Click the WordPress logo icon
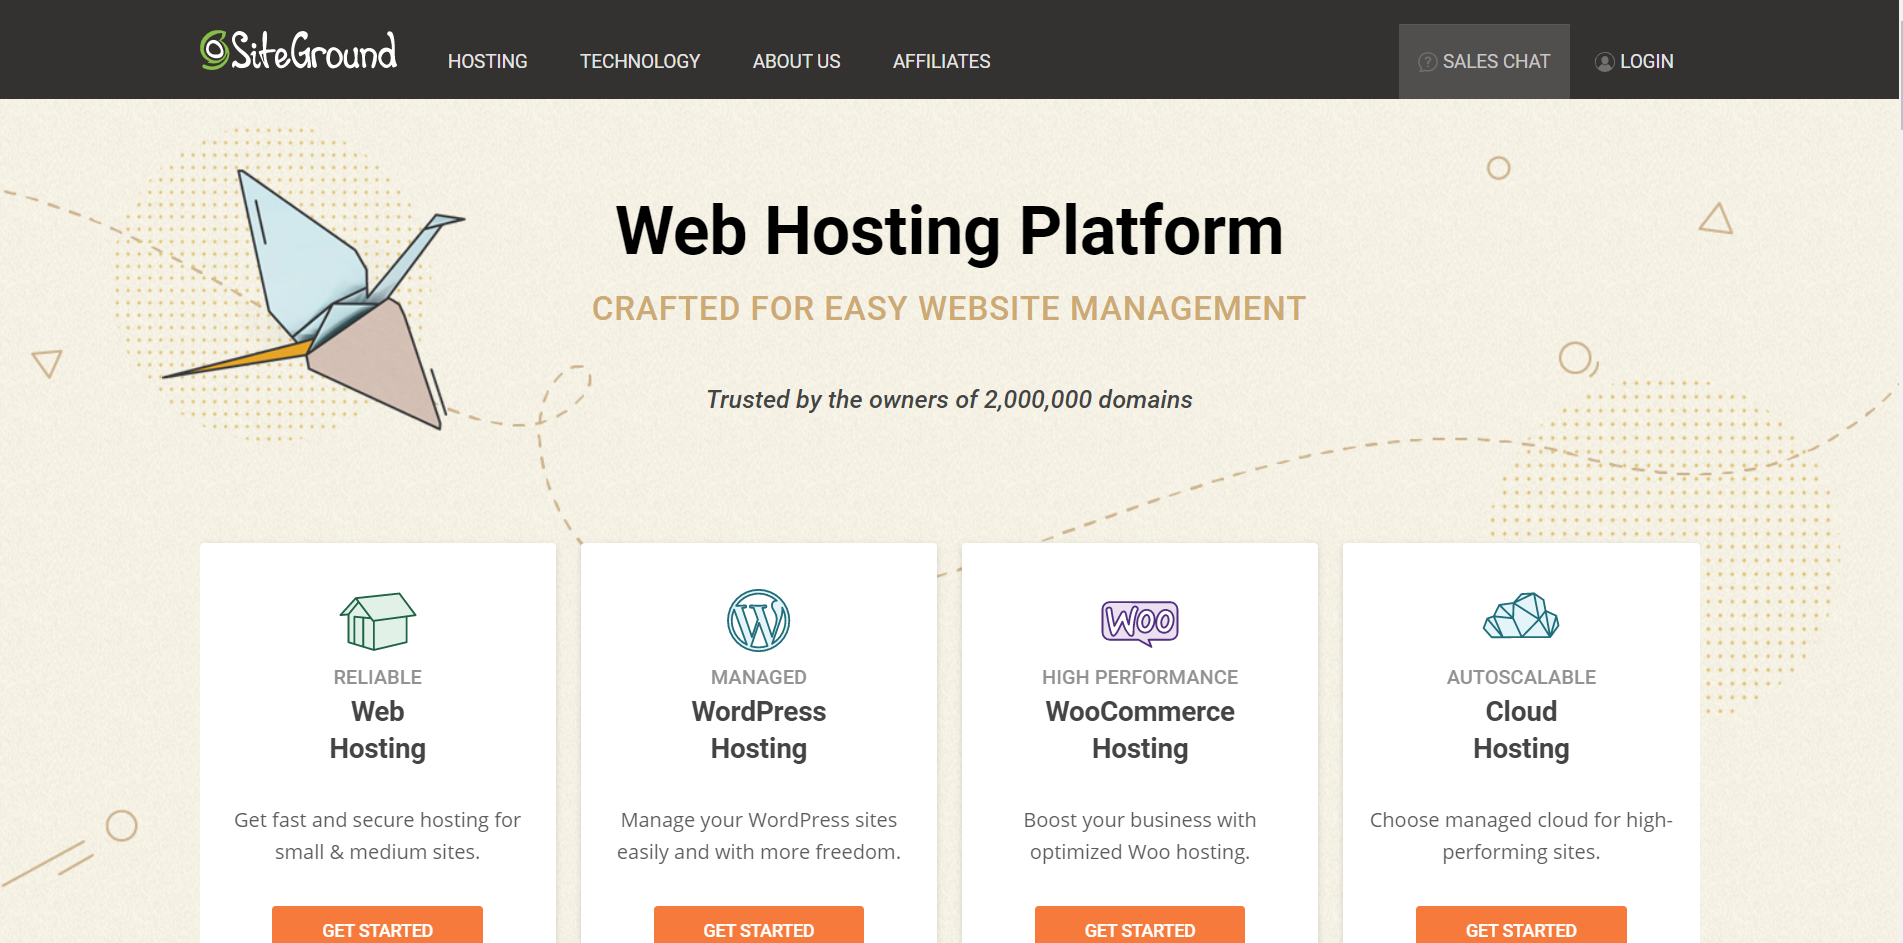 758,620
